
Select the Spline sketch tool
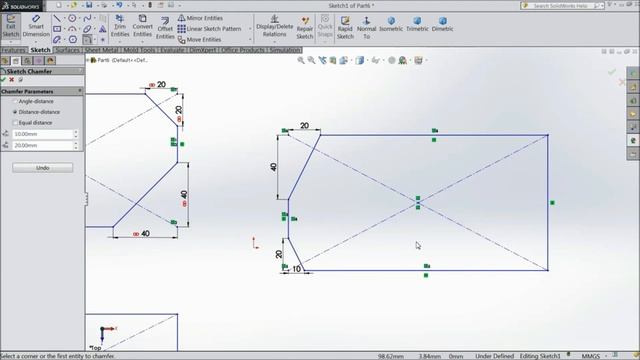87,18
